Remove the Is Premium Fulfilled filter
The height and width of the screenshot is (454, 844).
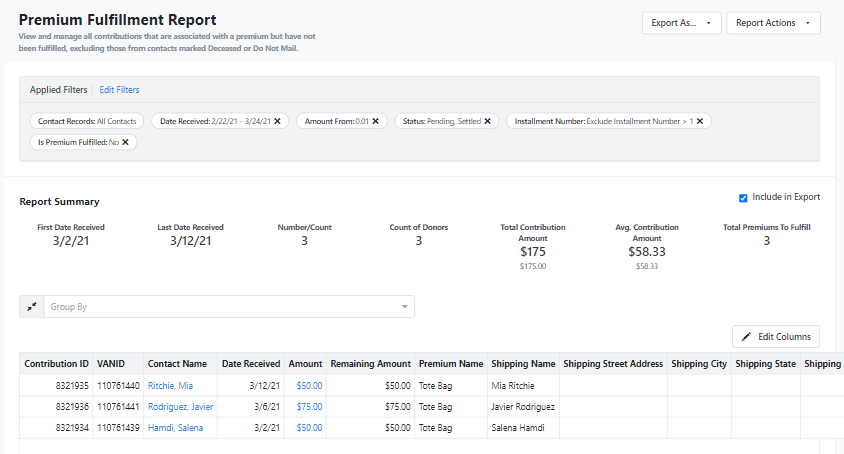click(125, 142)
